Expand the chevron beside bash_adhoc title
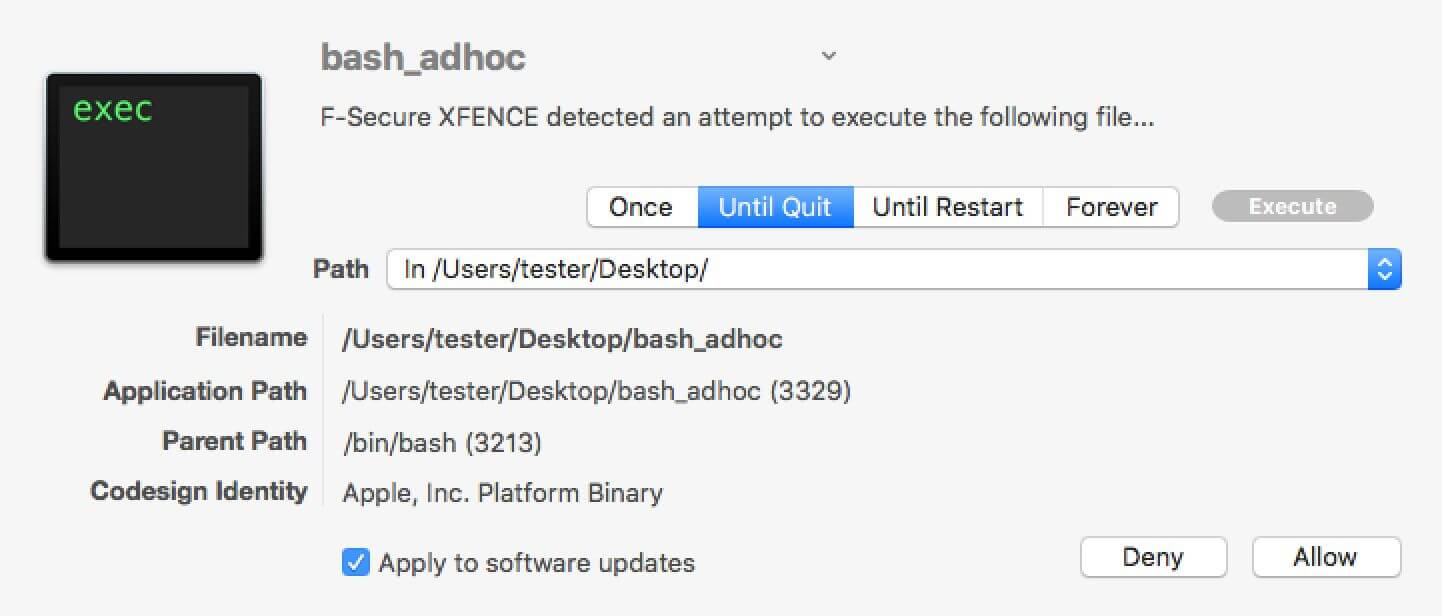 tap(828, 56)
